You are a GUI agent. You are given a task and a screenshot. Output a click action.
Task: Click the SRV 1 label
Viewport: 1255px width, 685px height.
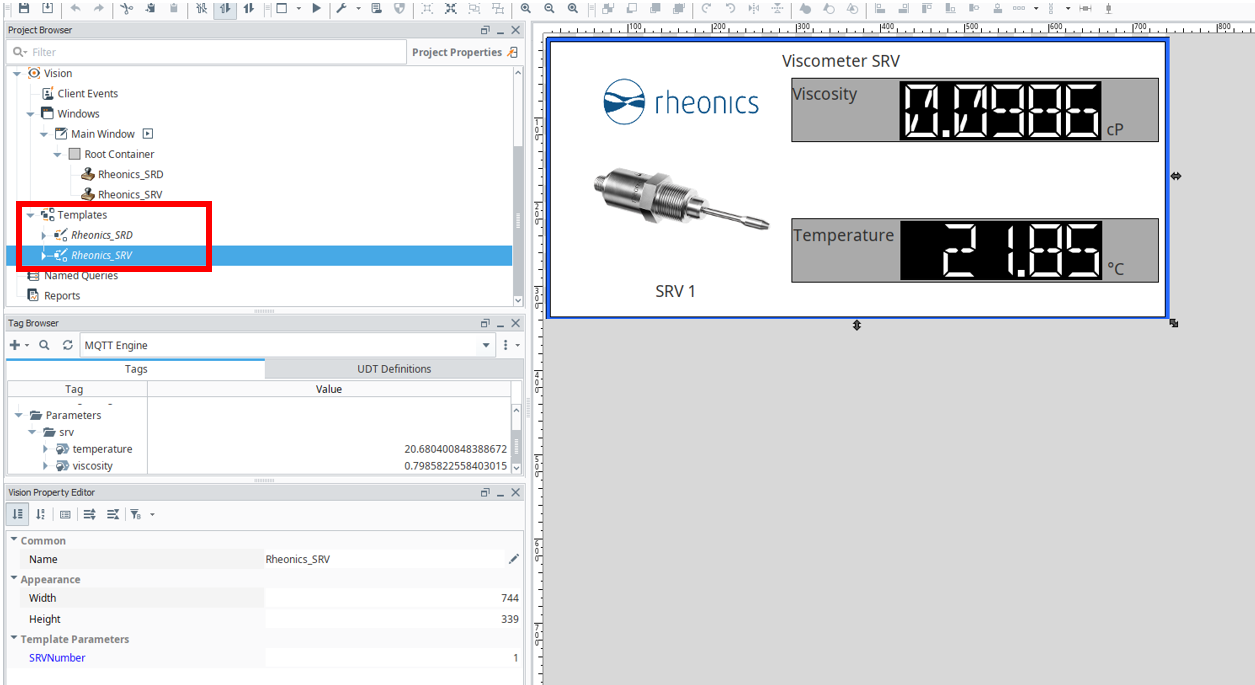pos(675,291)
